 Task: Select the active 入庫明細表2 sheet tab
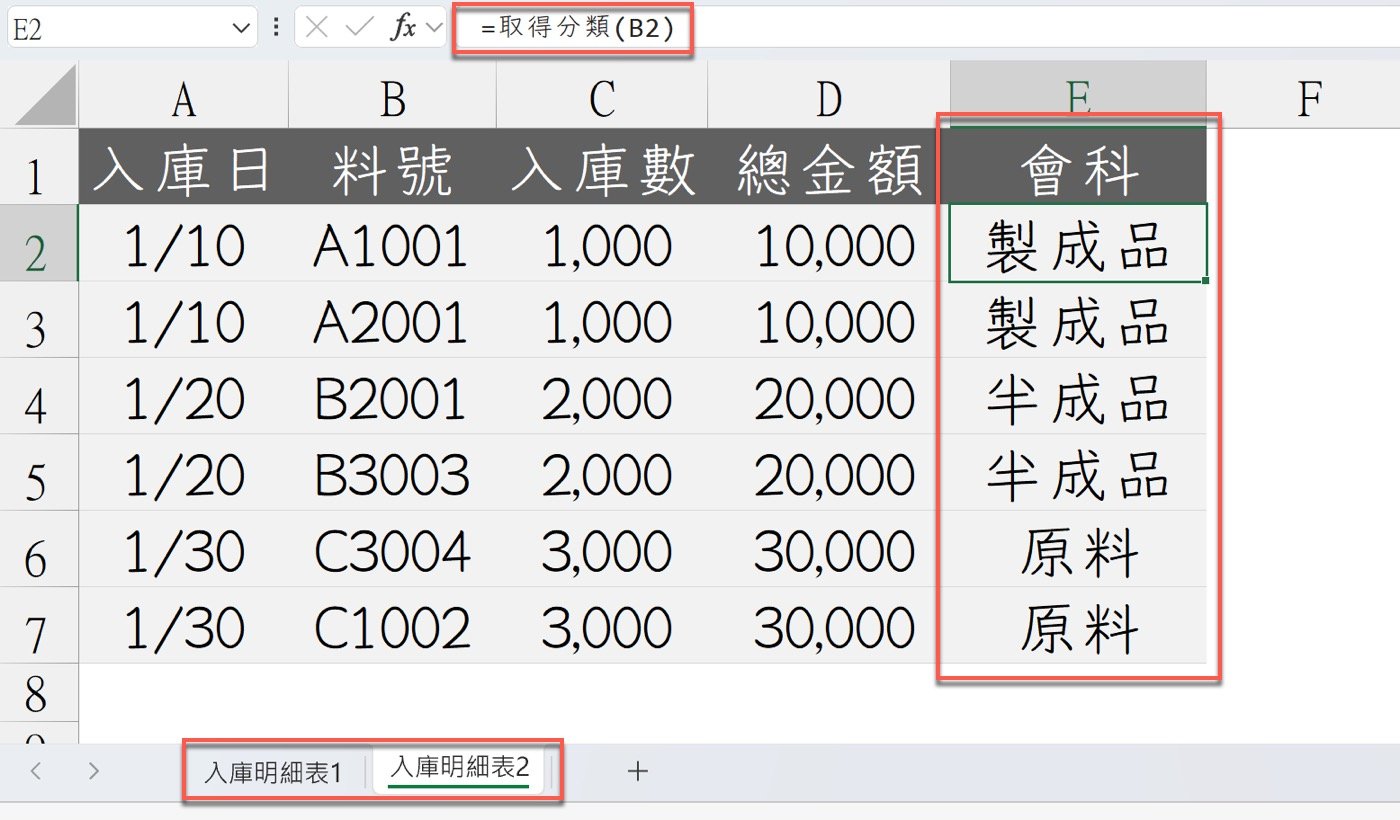pyautogui.click(x=458, y=771)
